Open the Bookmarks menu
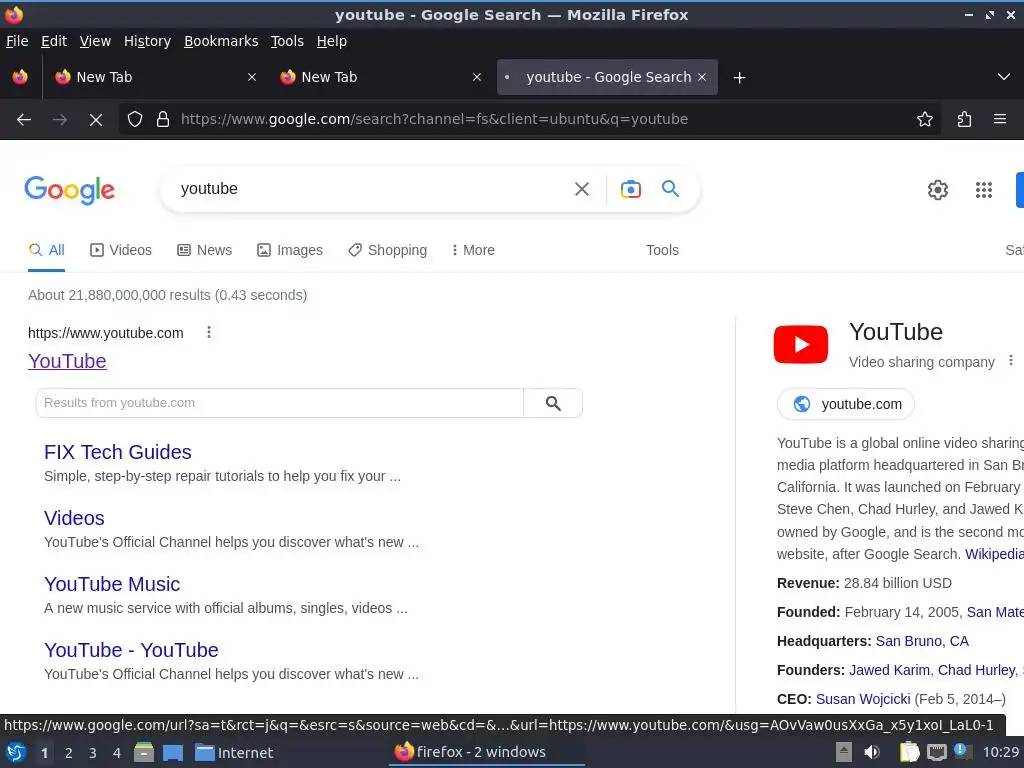Viewport: 1024px width, 768px height. [x=221, y=41]
